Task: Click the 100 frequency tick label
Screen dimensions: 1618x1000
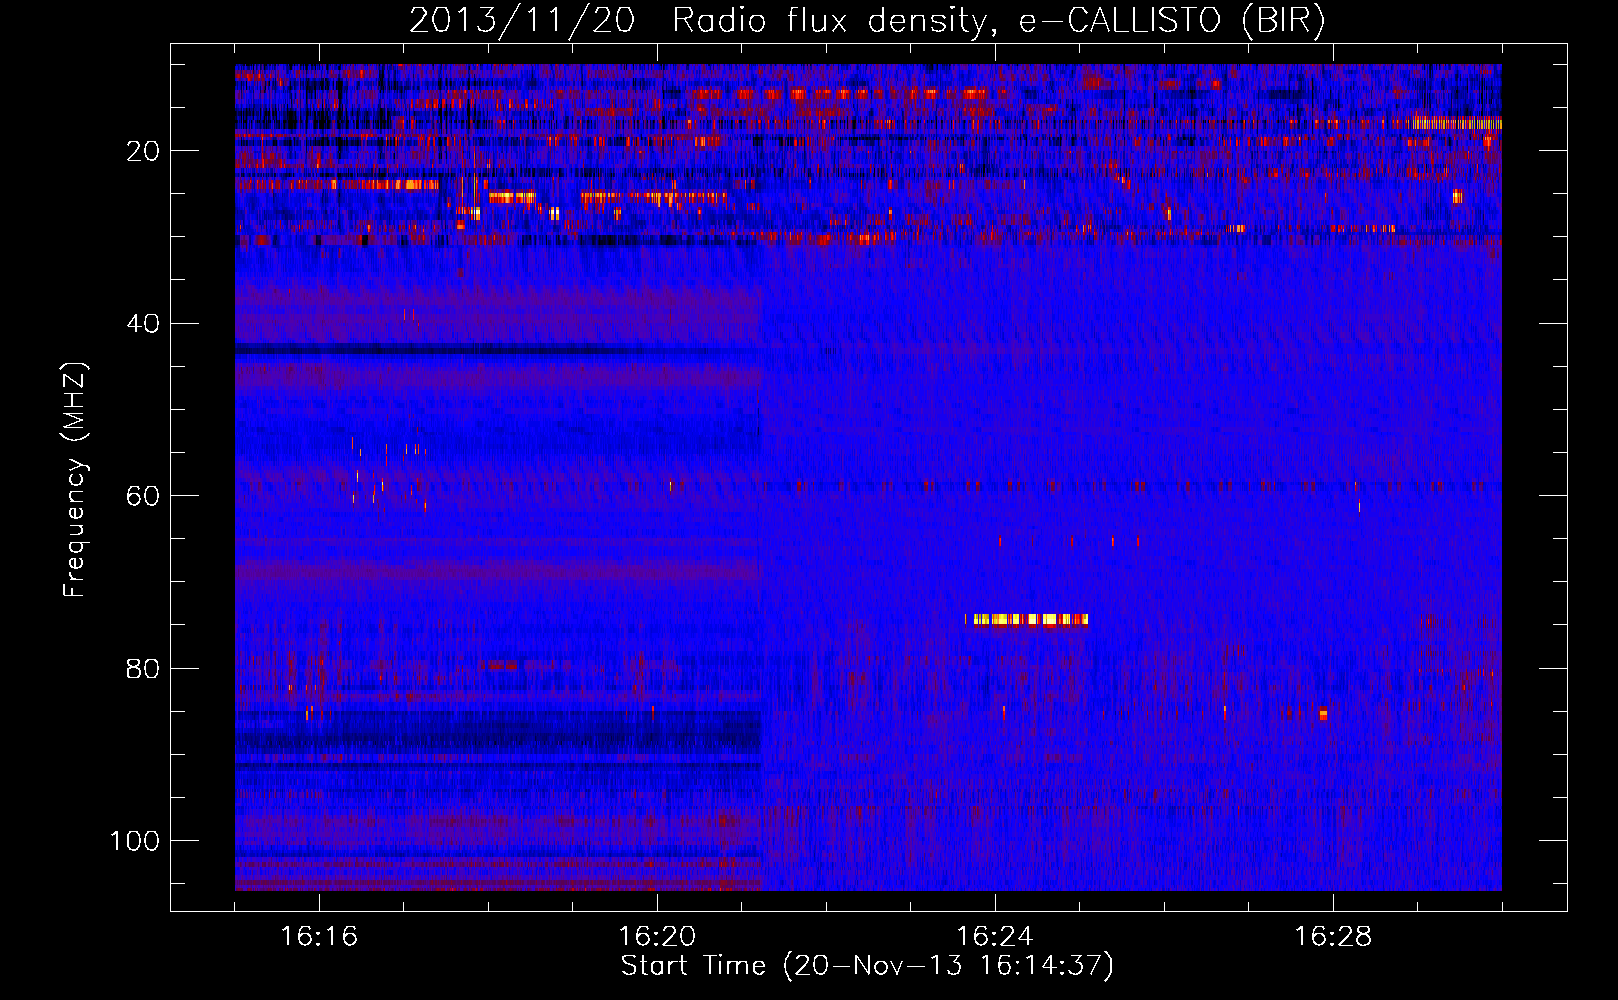Action: coord(135,841)
